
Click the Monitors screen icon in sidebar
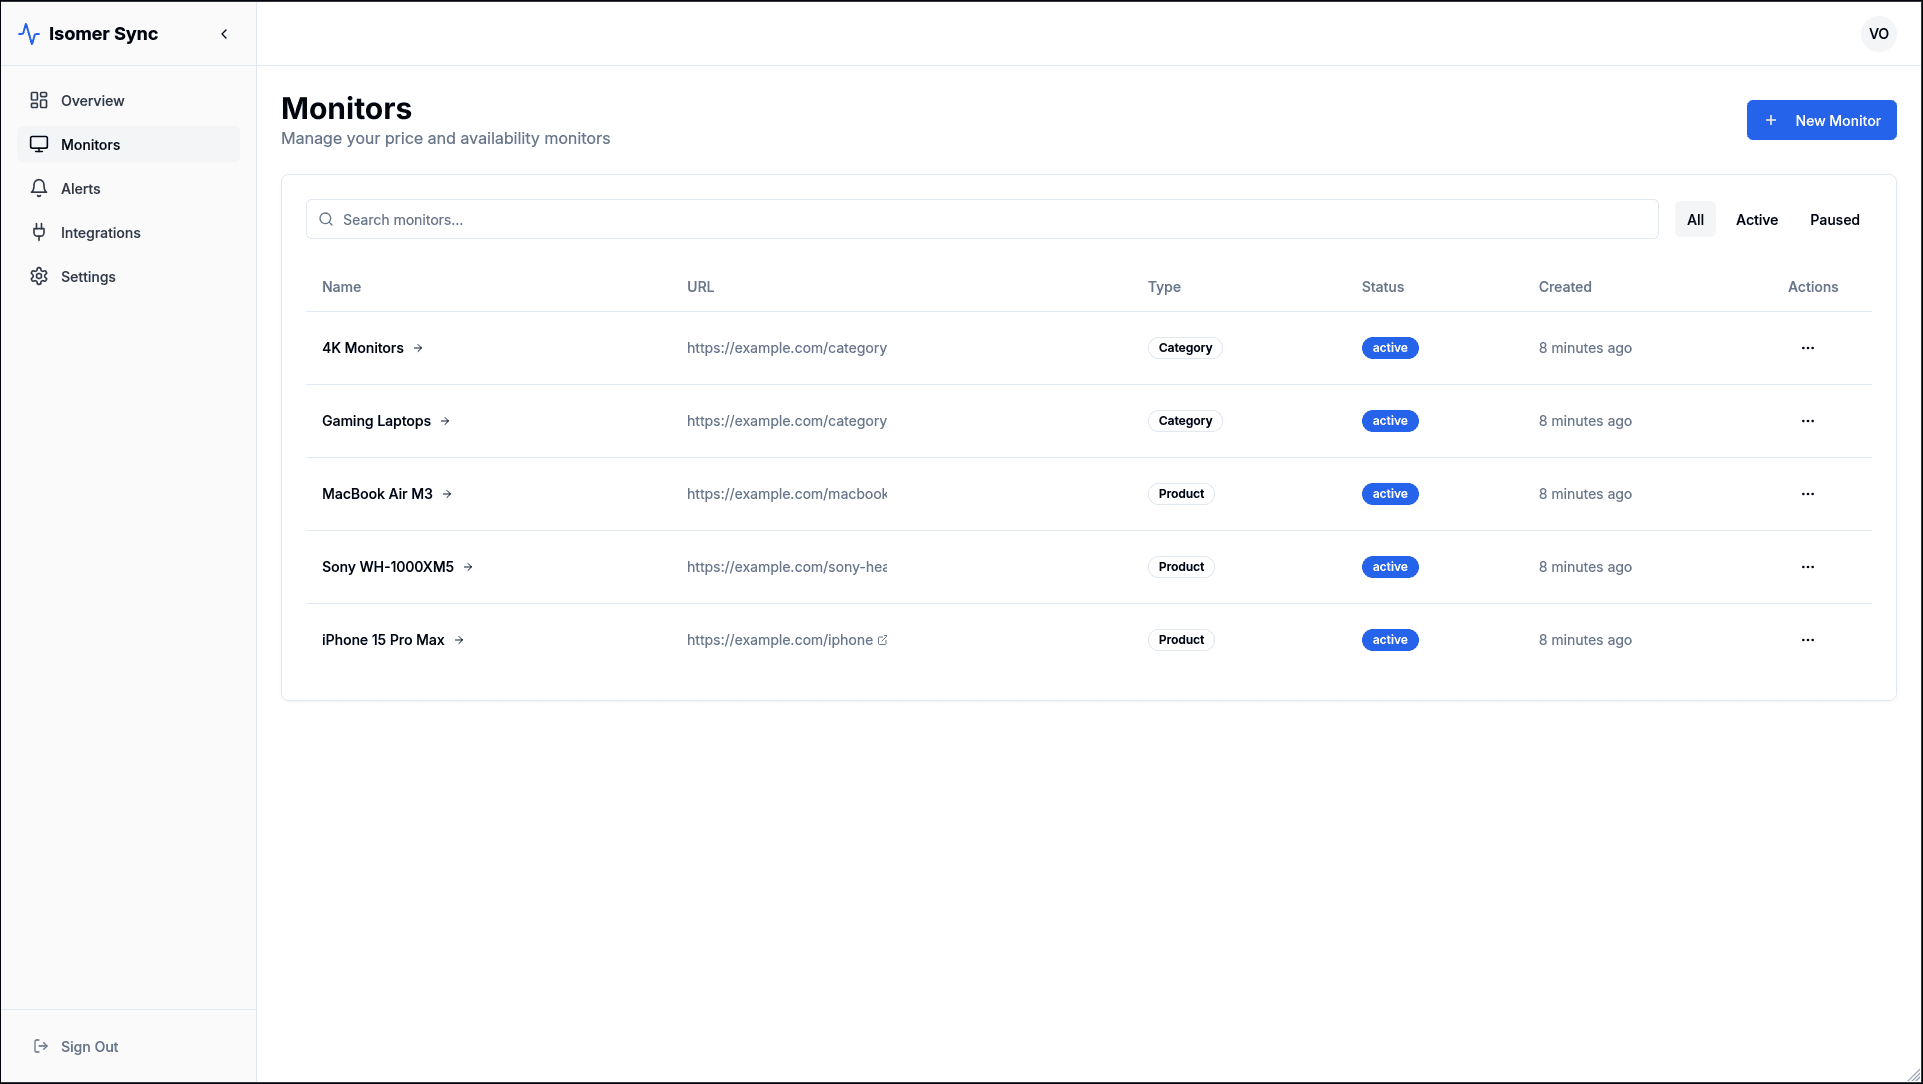pyautogui.click(x=39, y=144)
